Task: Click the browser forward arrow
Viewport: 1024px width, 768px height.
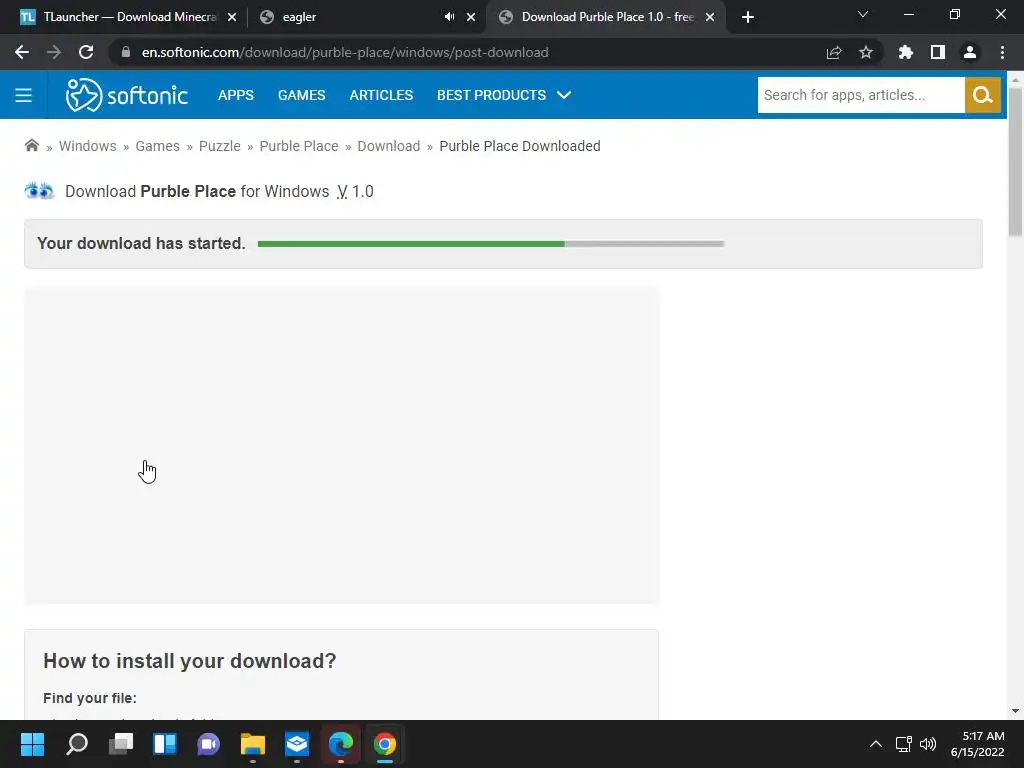Action: [54, 52]
